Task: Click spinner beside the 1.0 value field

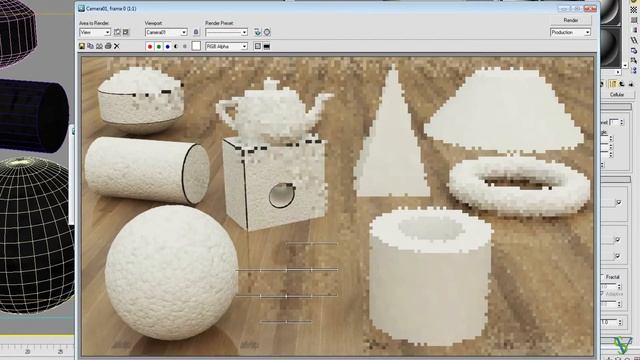Action: pos(620,322)
